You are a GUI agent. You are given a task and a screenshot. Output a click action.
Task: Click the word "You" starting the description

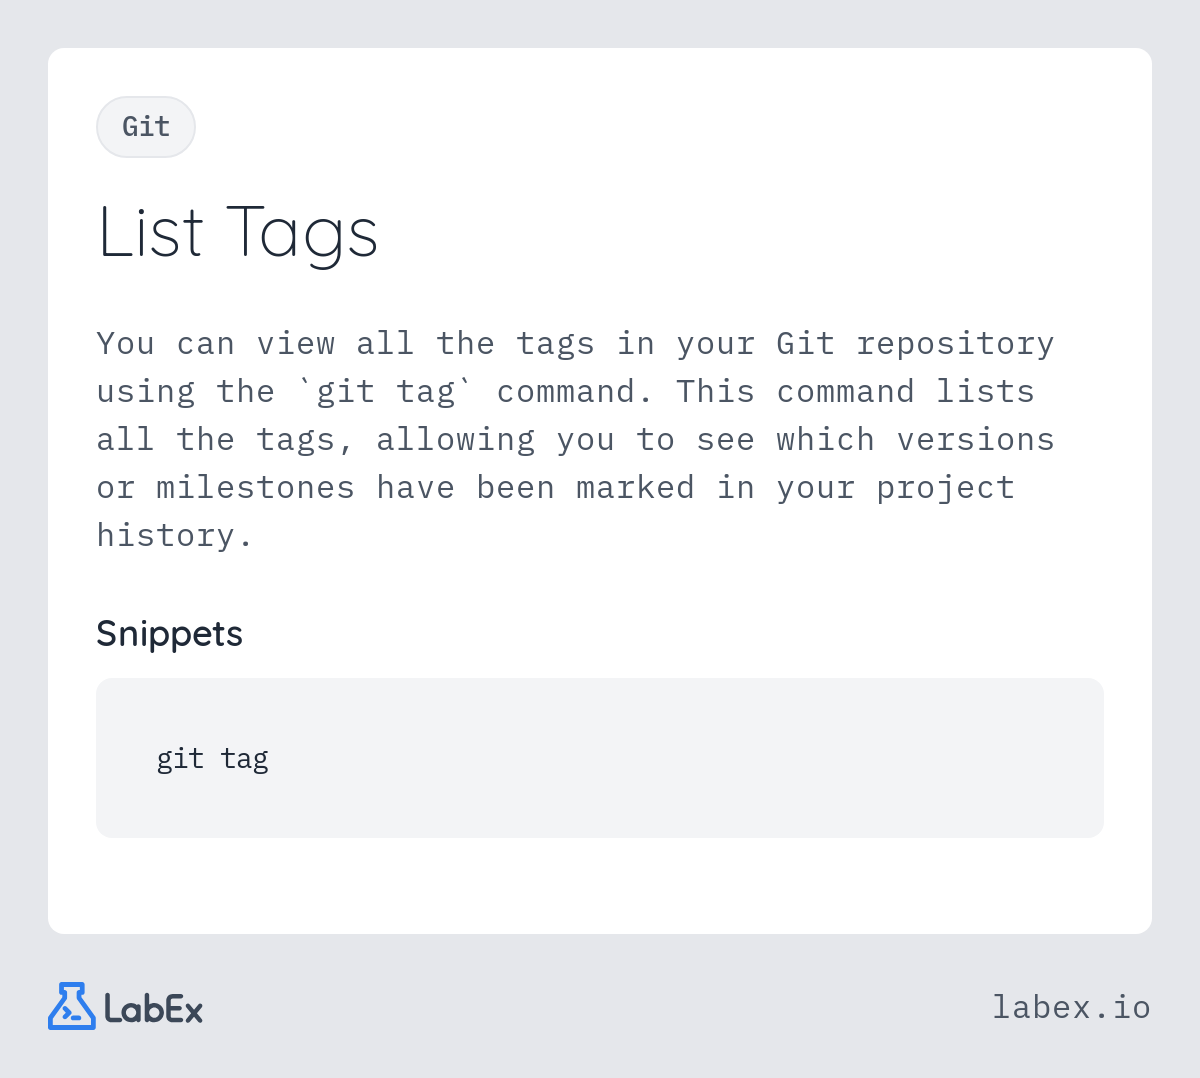click(125, 343)
